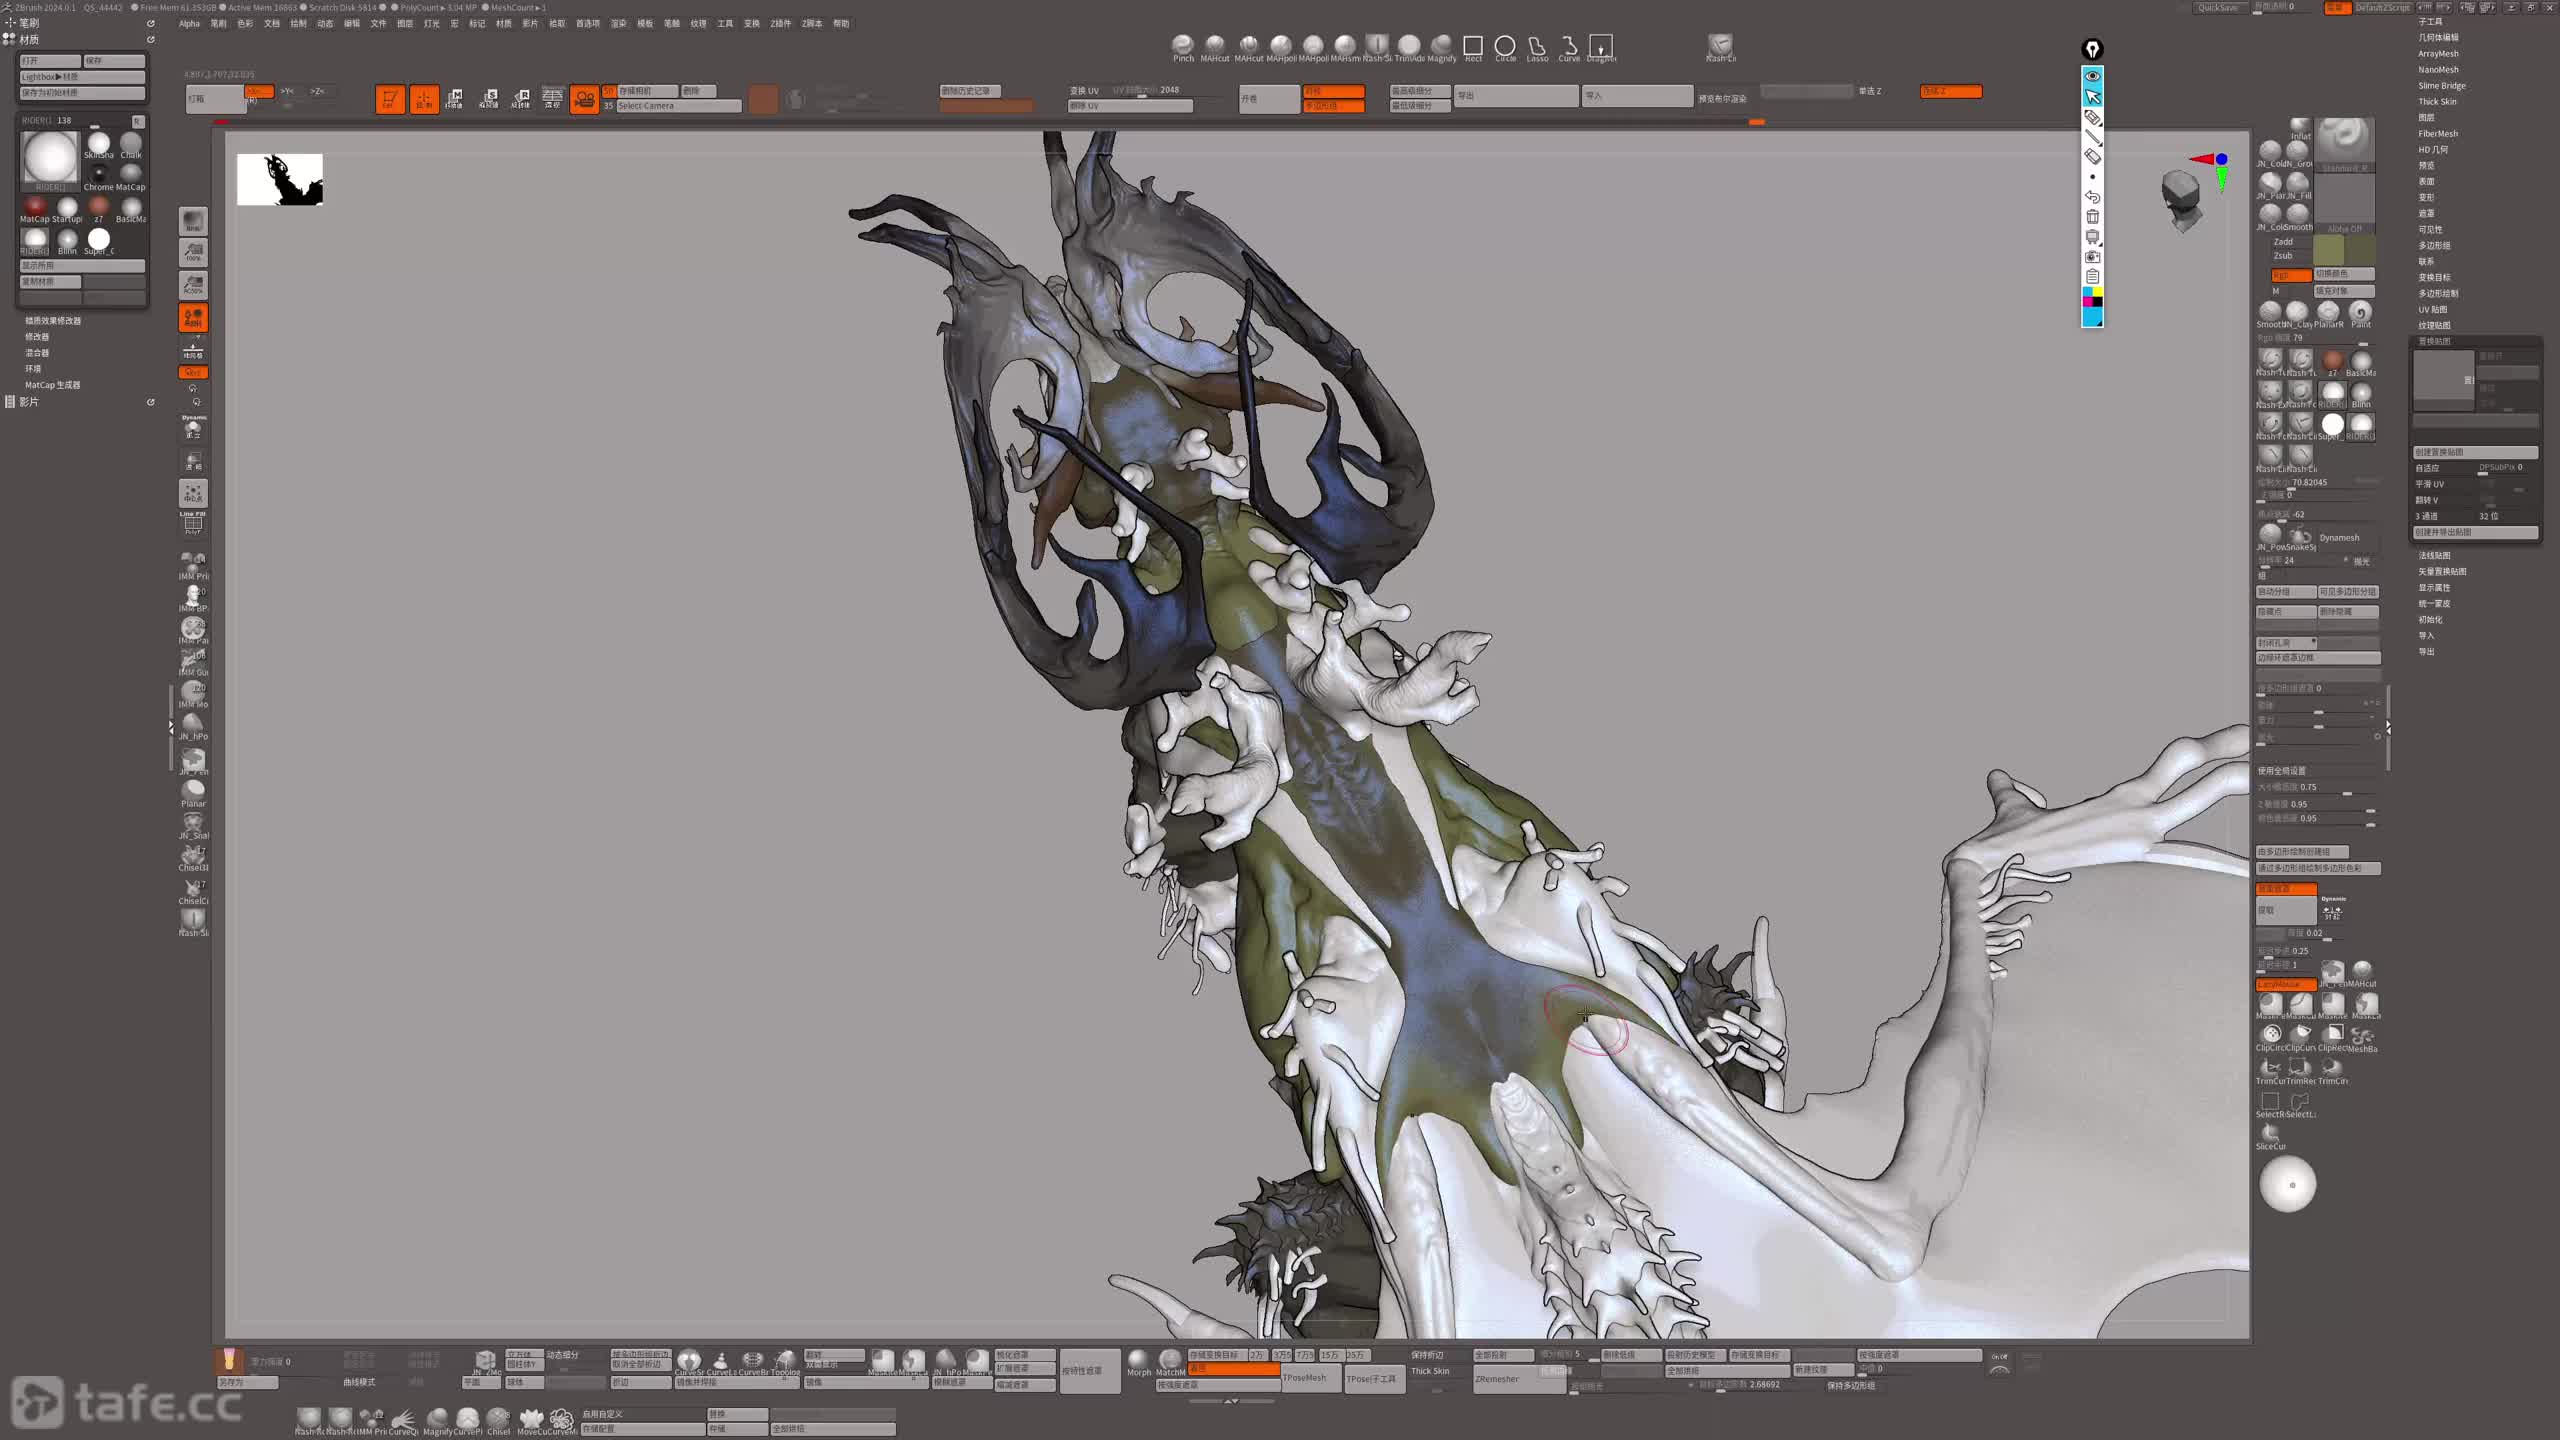Viewport: 2560px width, 1440px height.
Task: Toggle the eye visibility icon
Action: click(2092, 76)
